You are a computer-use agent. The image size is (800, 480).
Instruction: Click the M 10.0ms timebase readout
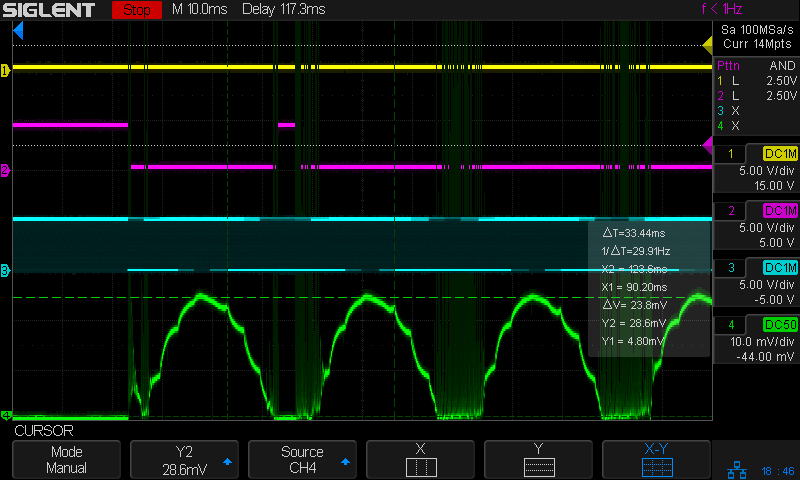click(199, 9)
